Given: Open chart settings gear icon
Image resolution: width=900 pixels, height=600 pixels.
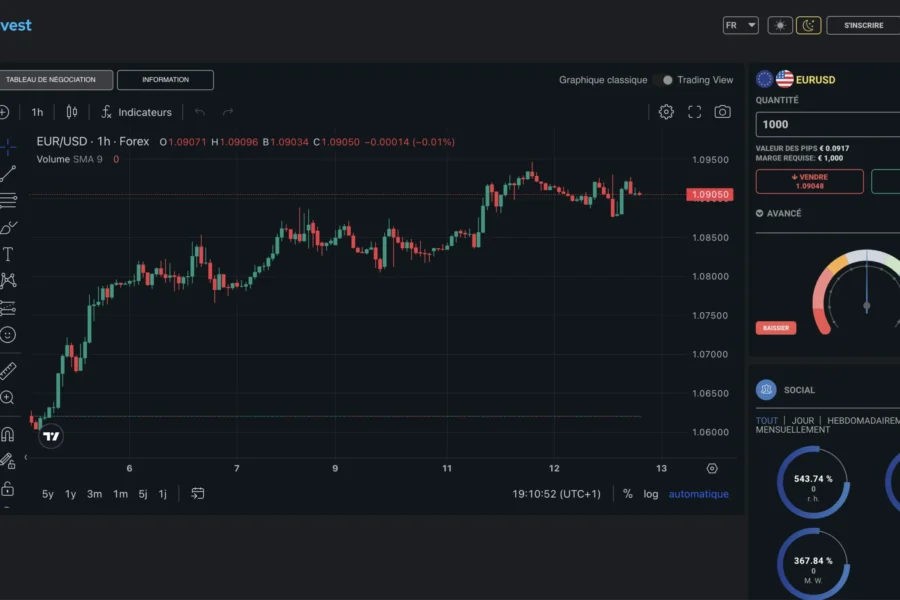Looking at the screenshot, I should pyautogui.click(x=666, y=112).
